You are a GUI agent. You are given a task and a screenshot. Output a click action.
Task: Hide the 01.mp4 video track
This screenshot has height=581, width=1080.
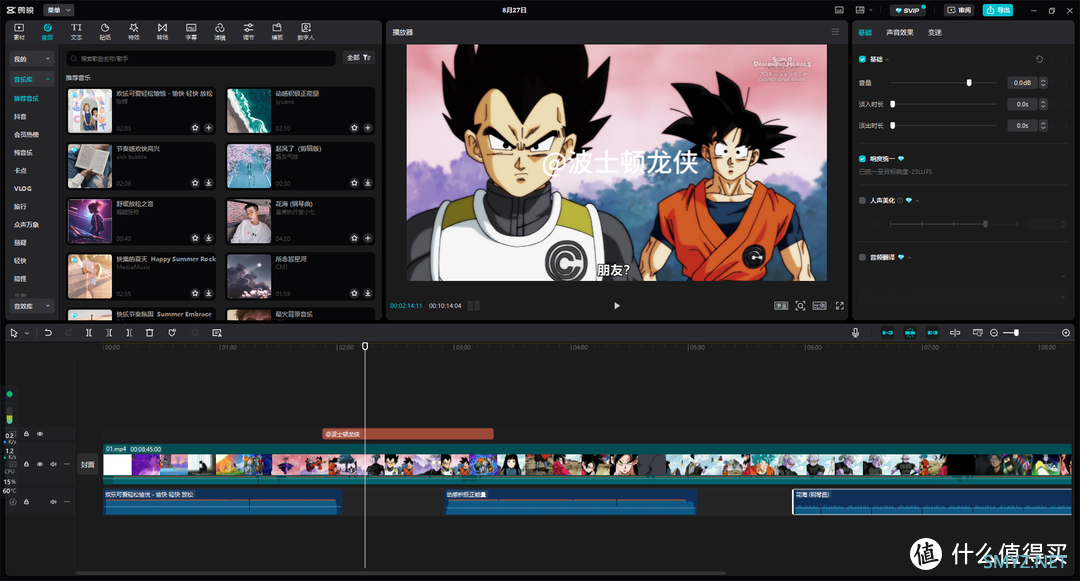pyautogui.click(x=40, y=464)
